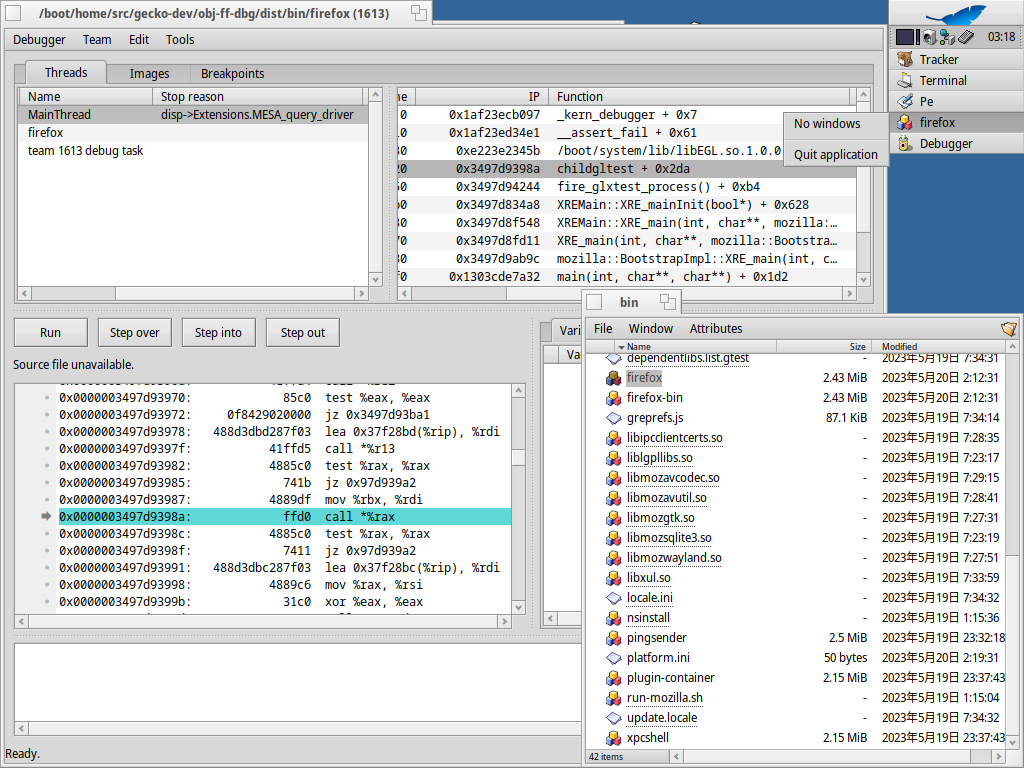Screen dimensions: 1024x768
Task: Switch to the Breakpoints tab
Action: click(232, 74)
